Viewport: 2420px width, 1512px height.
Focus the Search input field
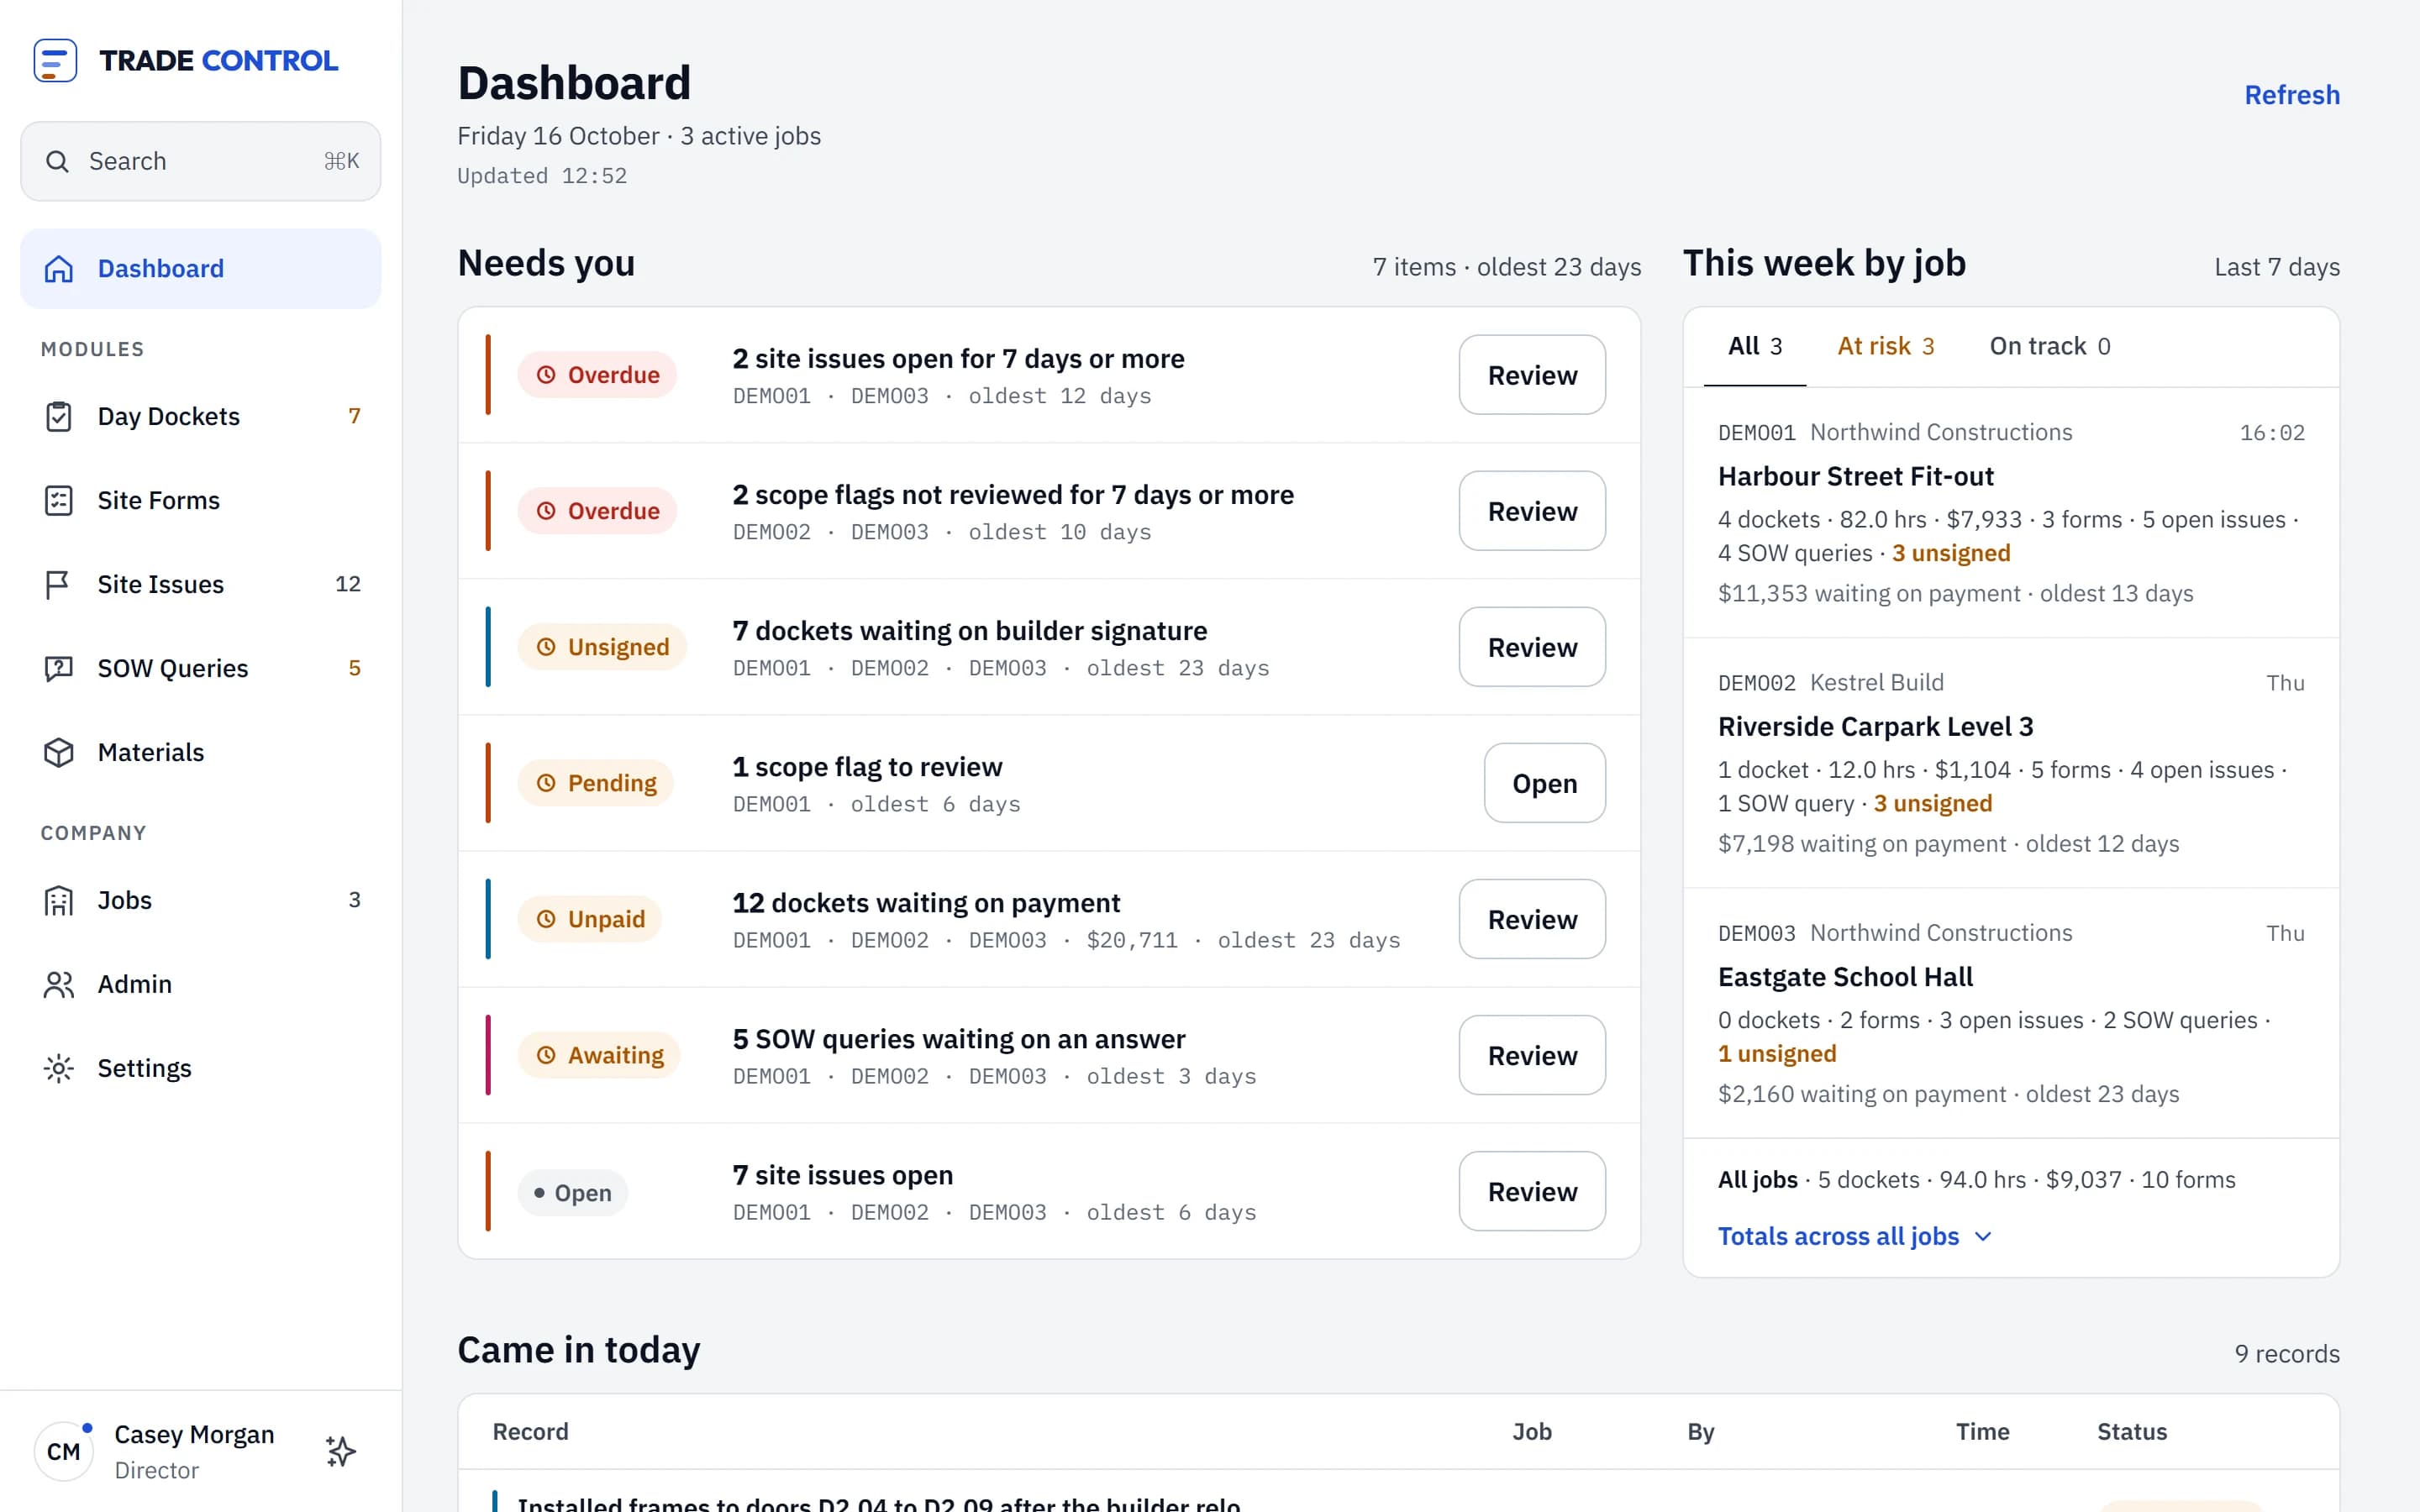(200, 161)
